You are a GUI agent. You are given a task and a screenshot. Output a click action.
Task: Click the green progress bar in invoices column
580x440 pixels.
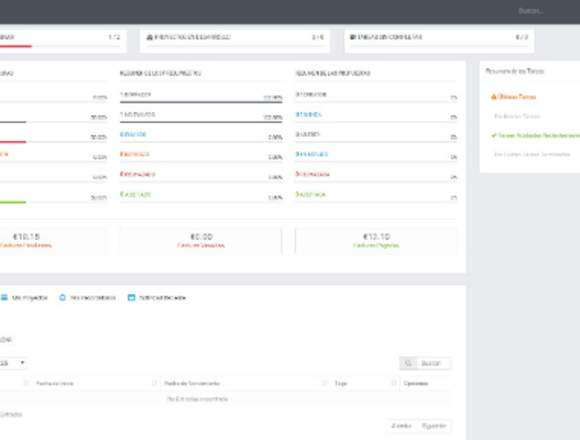pos(13,202)
